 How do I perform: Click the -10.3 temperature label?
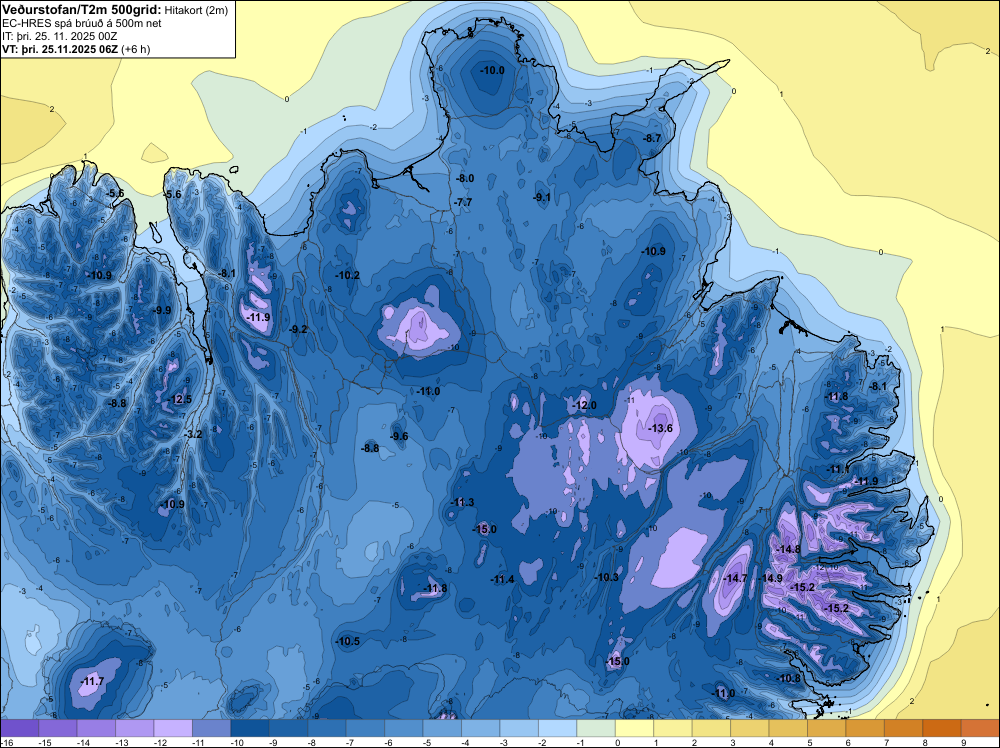607,577
